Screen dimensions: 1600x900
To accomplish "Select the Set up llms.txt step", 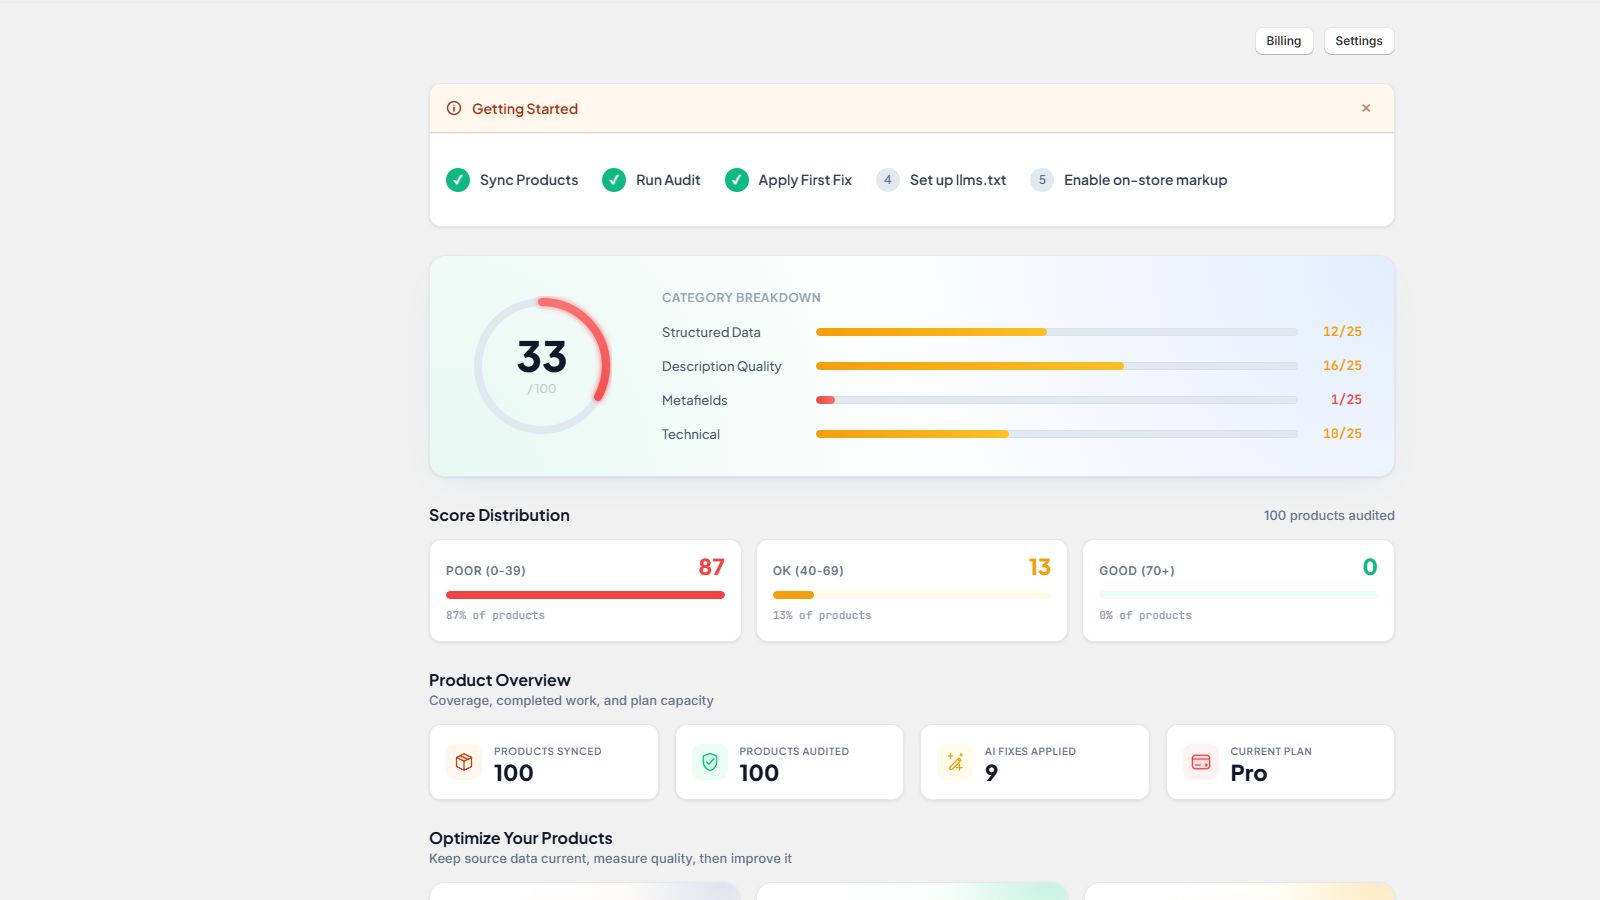I will 941,180.
